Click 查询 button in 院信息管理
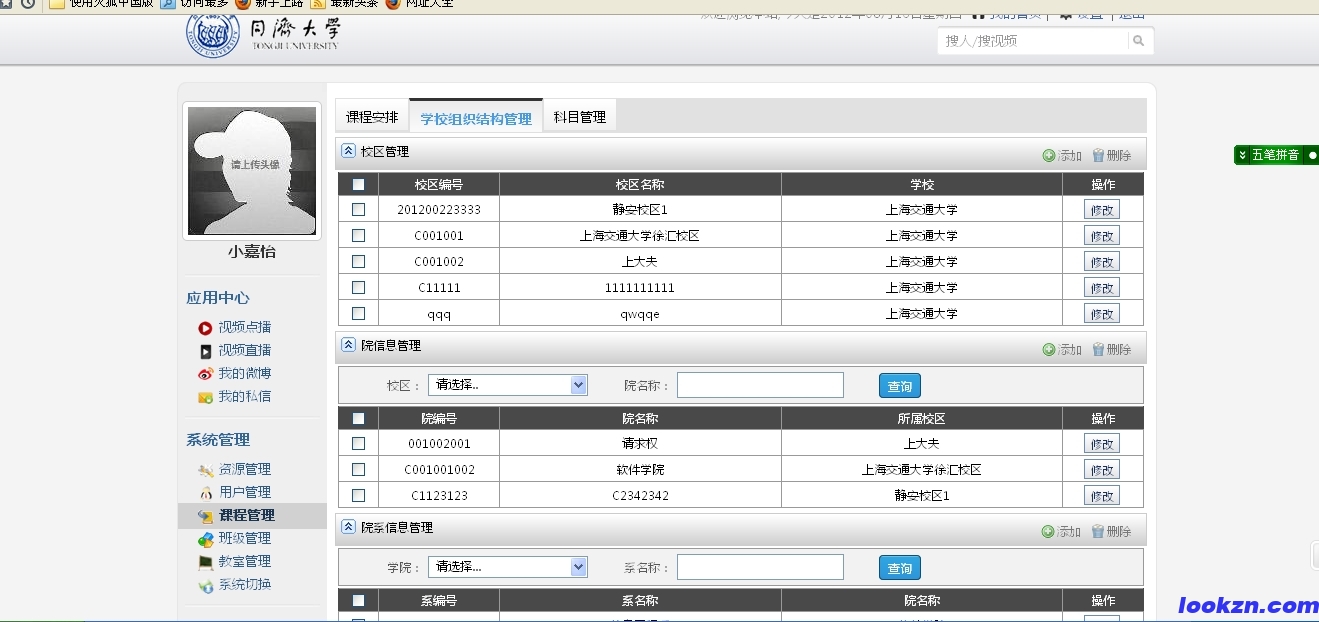Viewport: 1319px width, 622px height. [x=899, y=386]
